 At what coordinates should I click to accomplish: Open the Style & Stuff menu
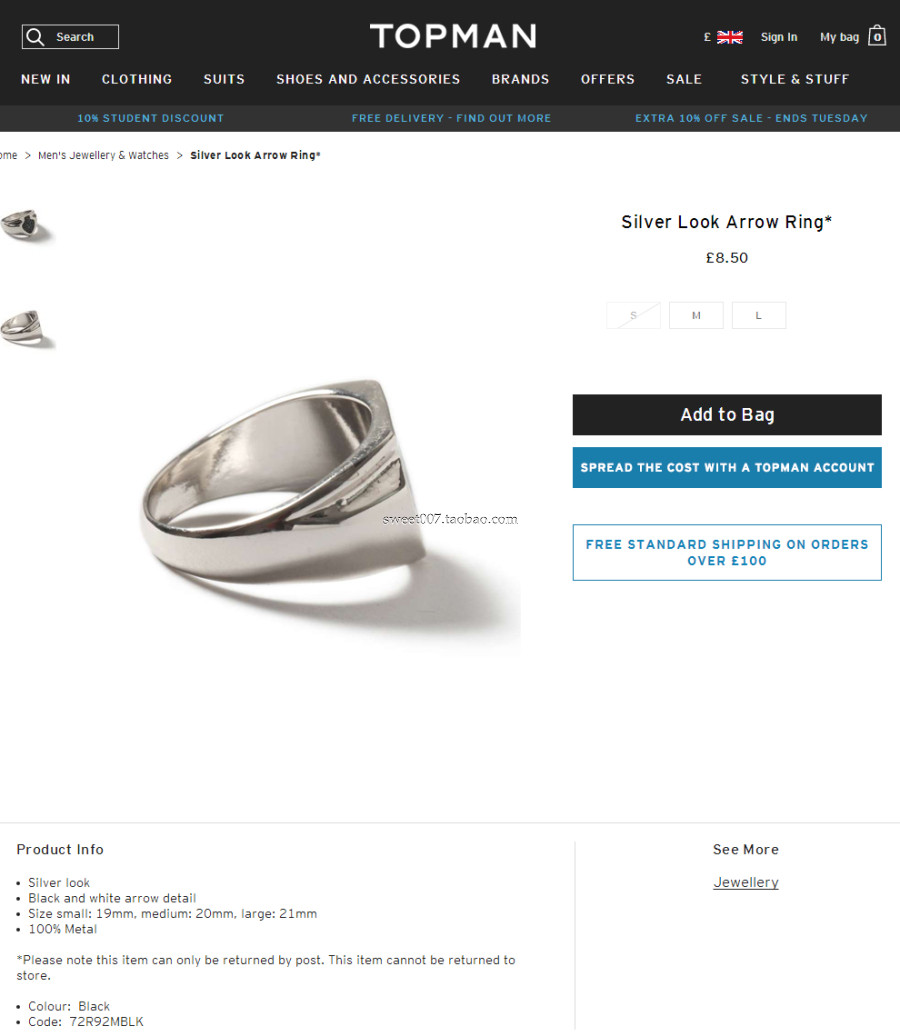[794, 79]
